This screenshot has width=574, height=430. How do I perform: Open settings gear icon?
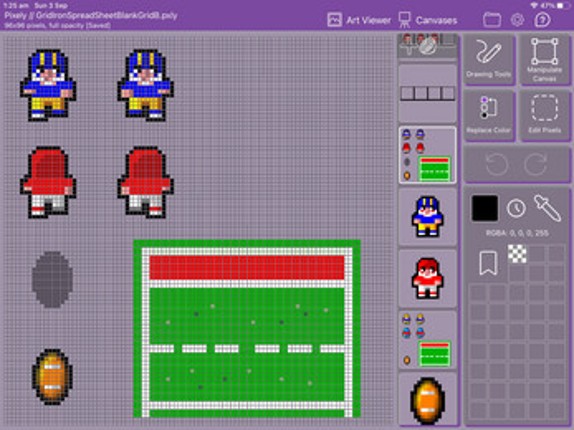(x=517, y=20)
